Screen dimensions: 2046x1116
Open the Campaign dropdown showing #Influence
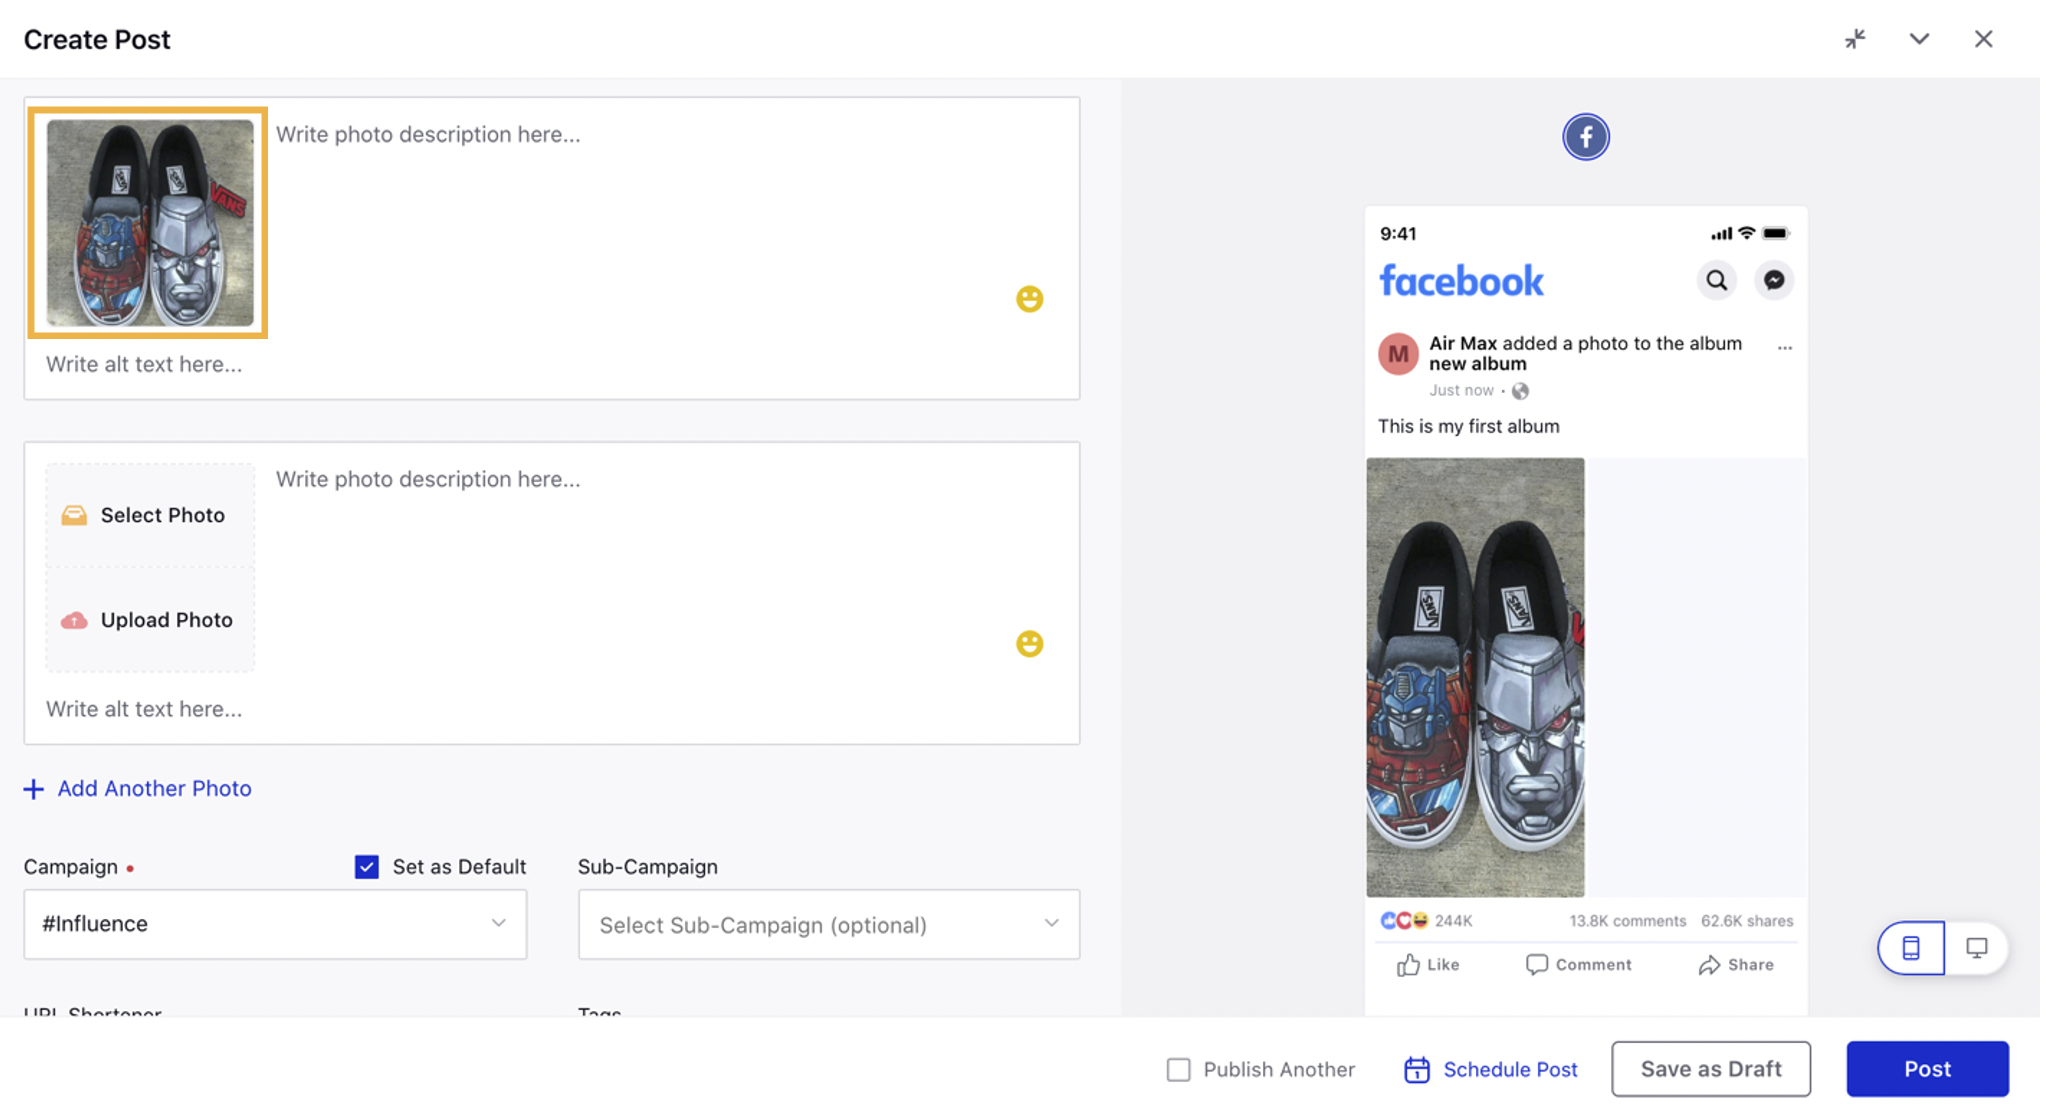tap(275, 924)
